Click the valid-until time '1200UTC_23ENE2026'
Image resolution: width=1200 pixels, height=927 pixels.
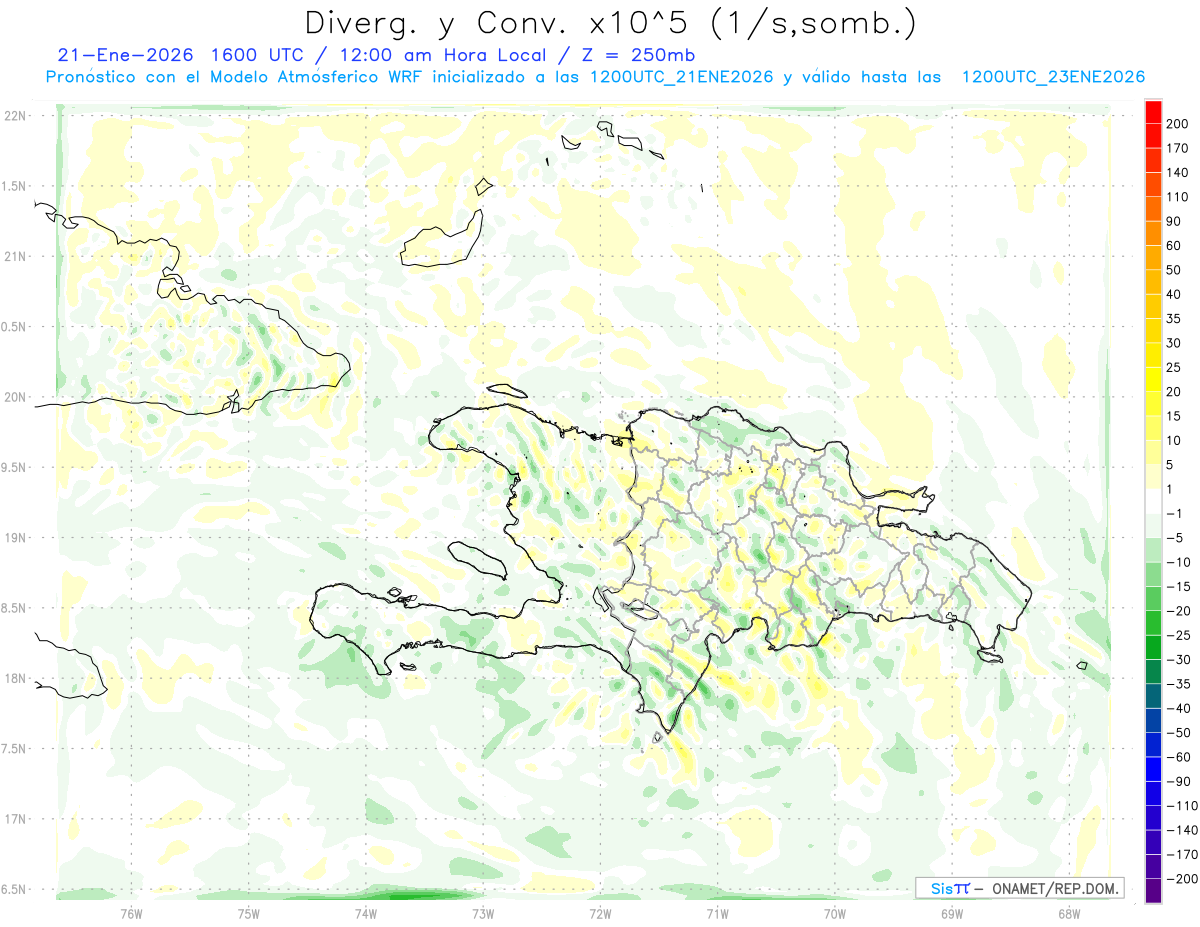1052,77
